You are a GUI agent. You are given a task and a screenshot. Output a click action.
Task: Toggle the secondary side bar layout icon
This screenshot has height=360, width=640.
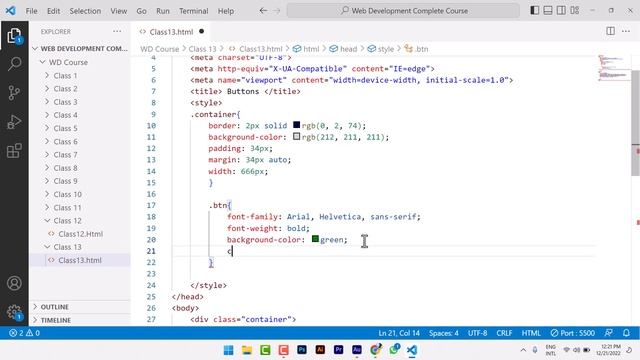(x=561, y=11)
